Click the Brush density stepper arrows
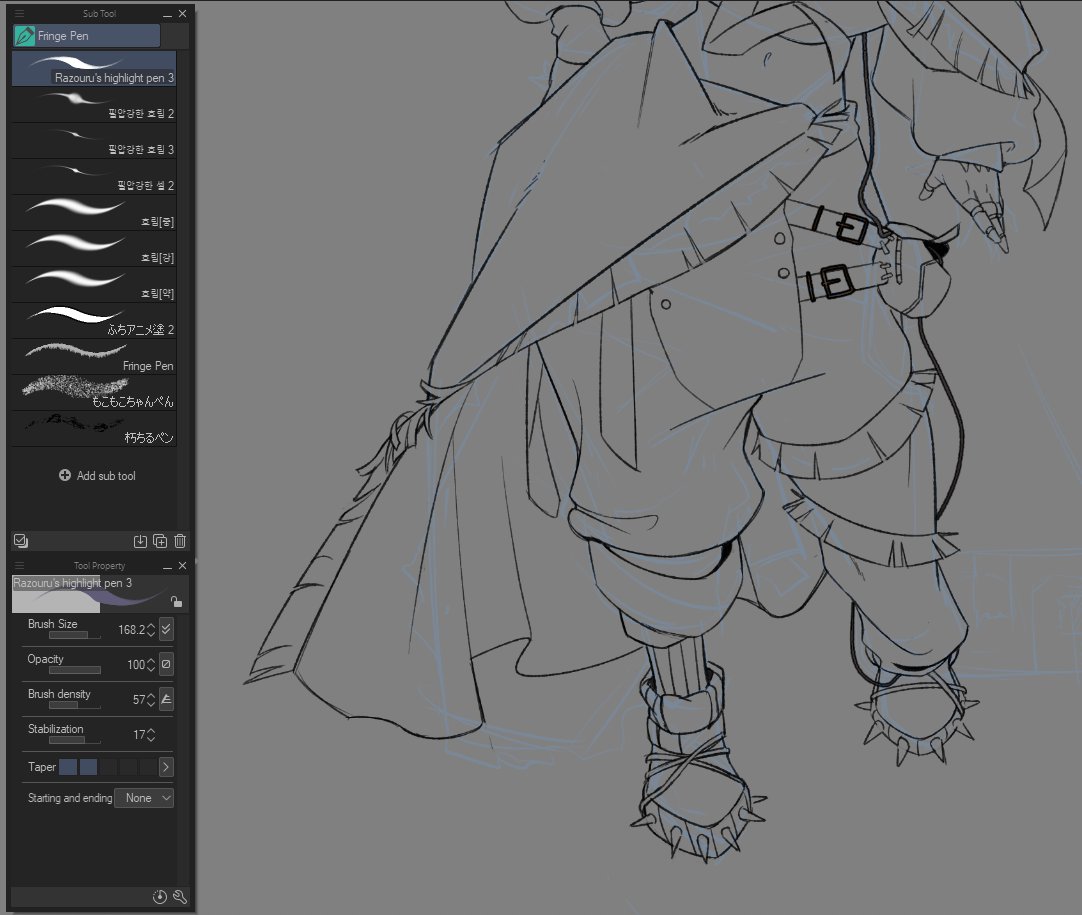 [x=151, y=700]
